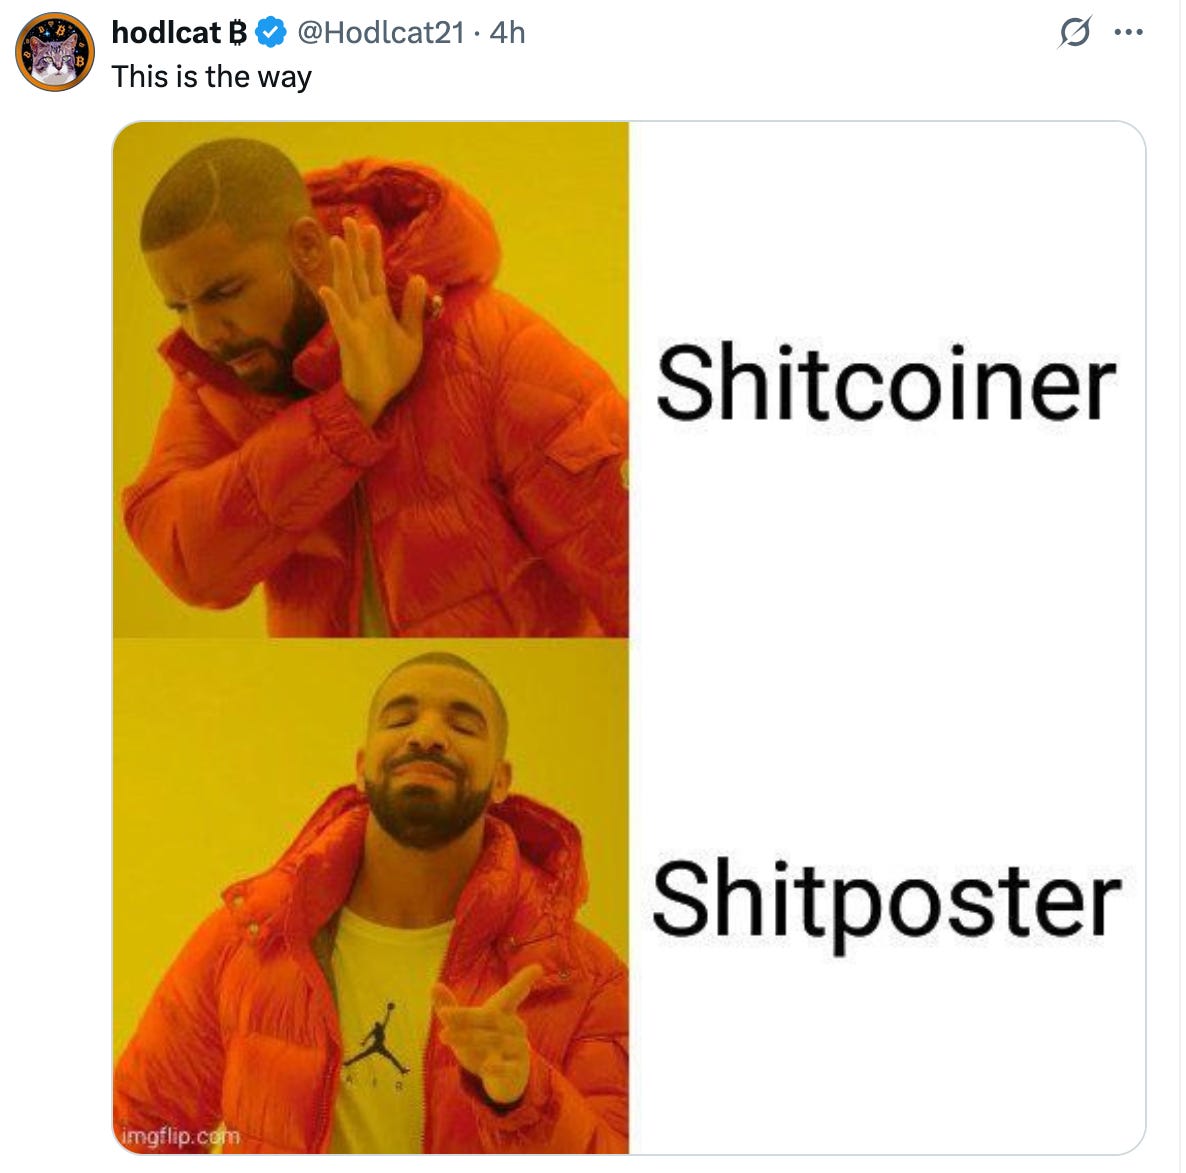Open the post via 4h timestamp
This screenshot has width=1186, height=1173.
click(508, 33)
